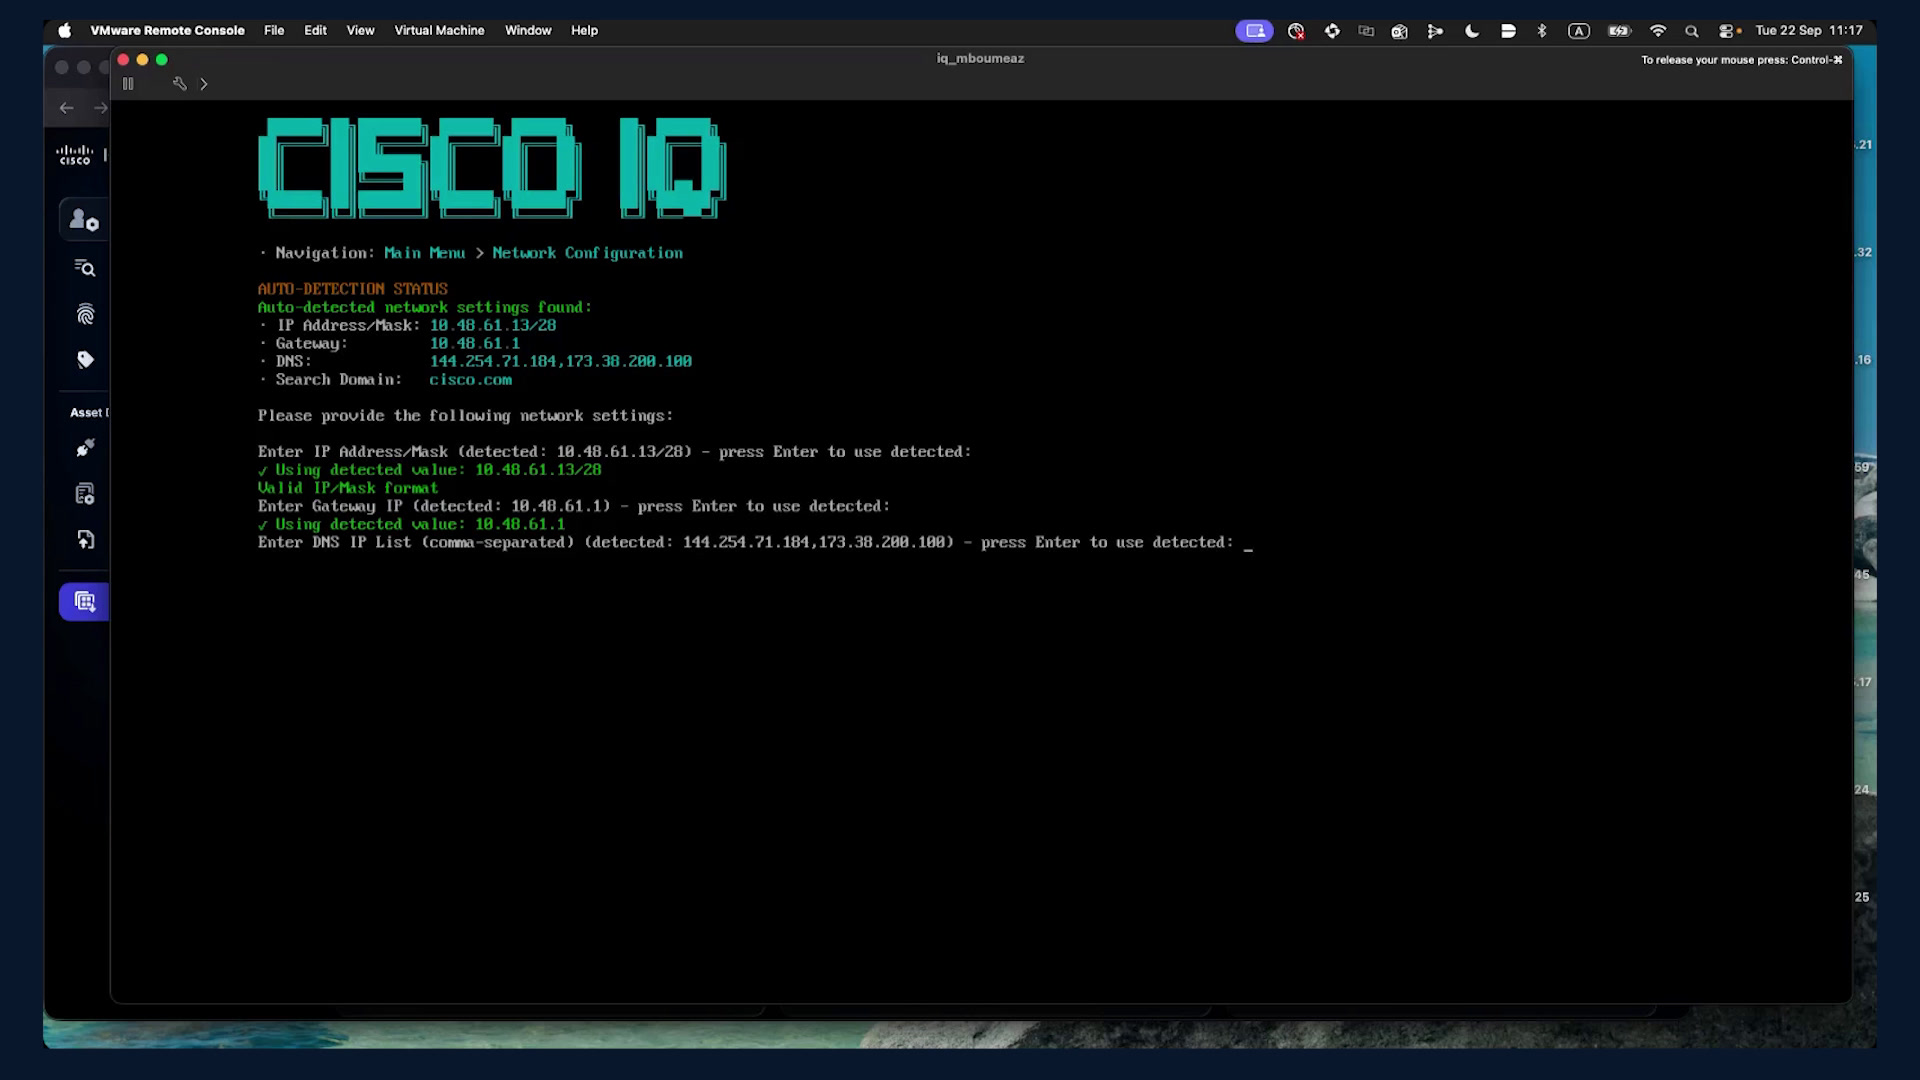Open the plug connector icon in sidebar
Viewport: 1920px width, 1080px height.
(x=85, y=448)
